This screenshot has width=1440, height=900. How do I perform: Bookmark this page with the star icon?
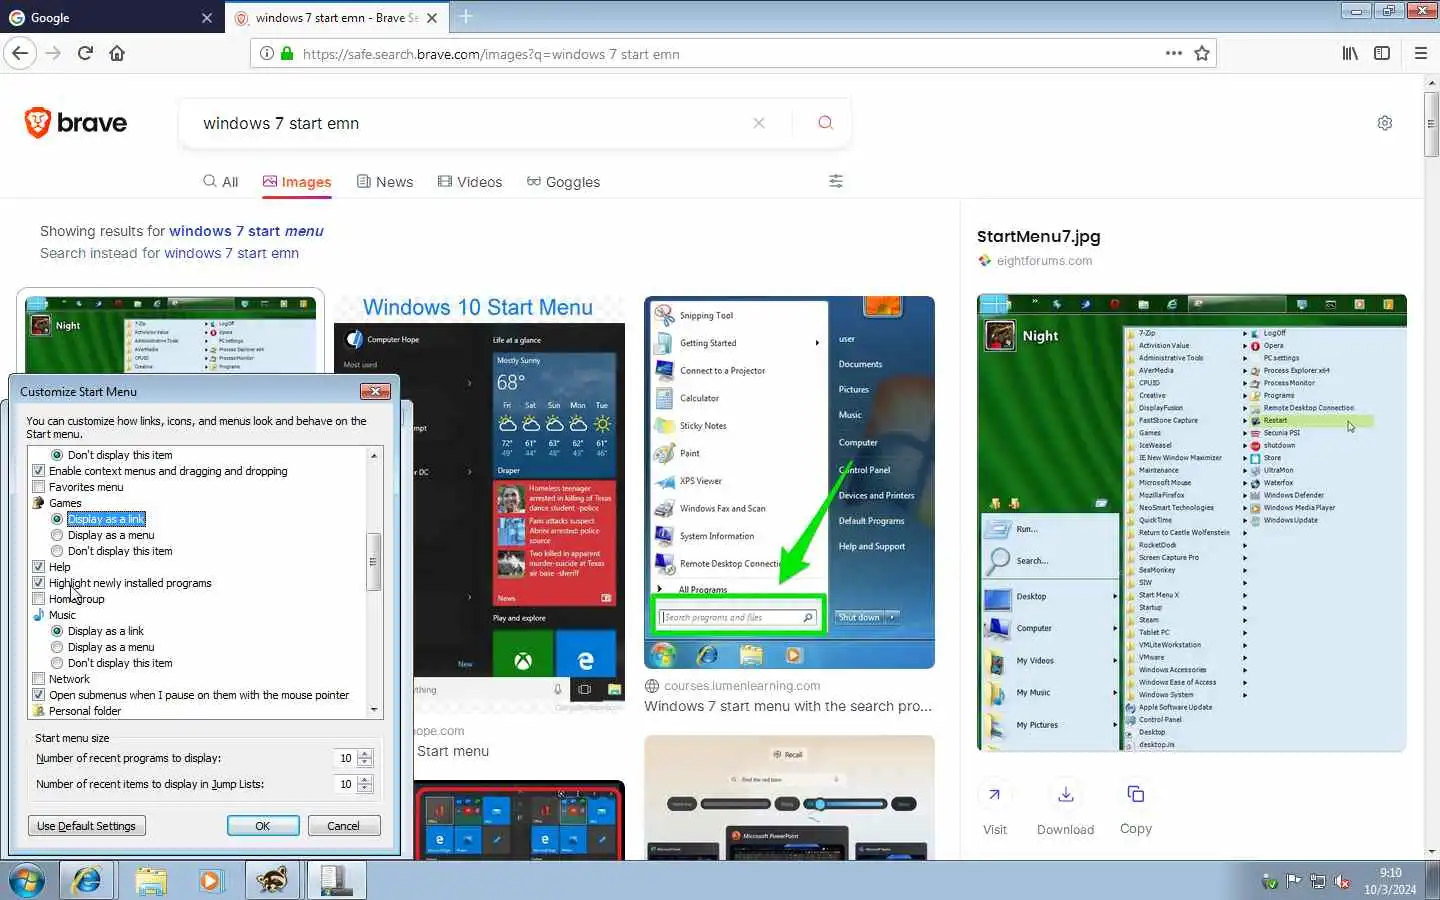1202,54
